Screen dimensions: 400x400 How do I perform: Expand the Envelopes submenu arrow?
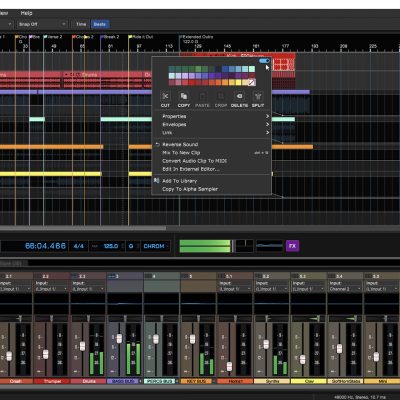pyautogui.click(x=267, y=124)
